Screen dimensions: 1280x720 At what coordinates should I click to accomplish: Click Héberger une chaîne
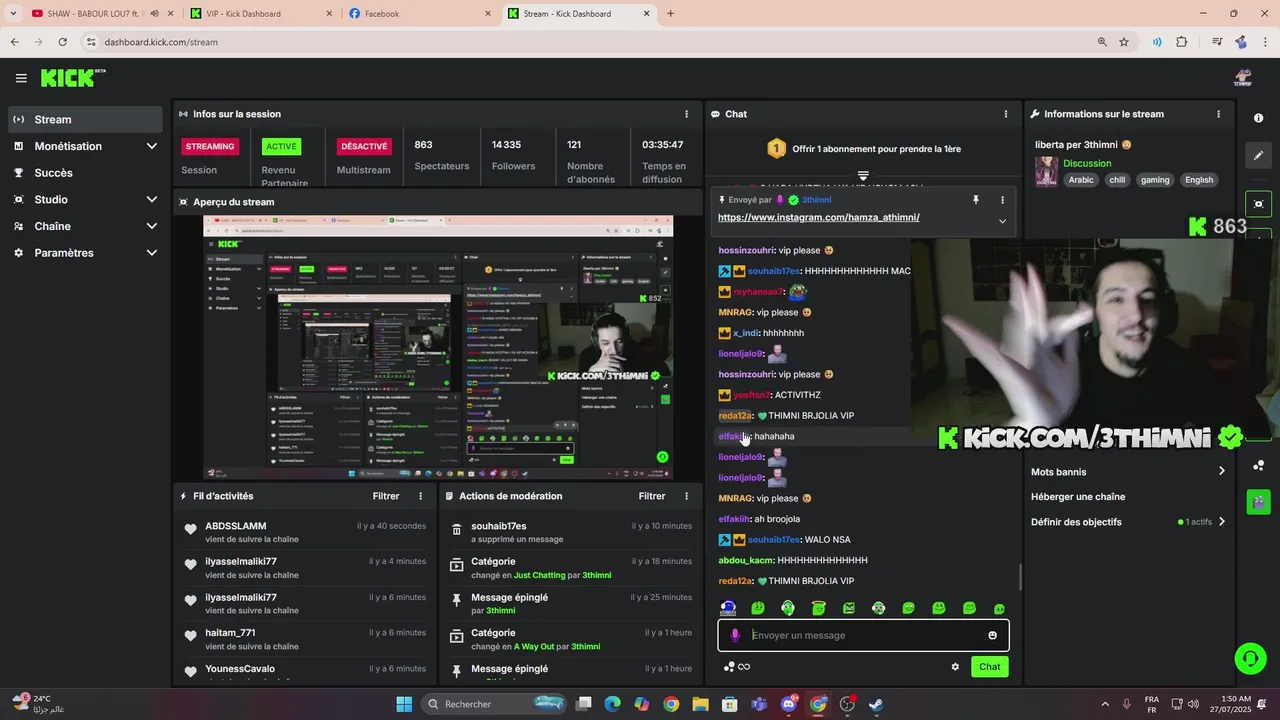pyautogui.click(x=1078, y=497)
